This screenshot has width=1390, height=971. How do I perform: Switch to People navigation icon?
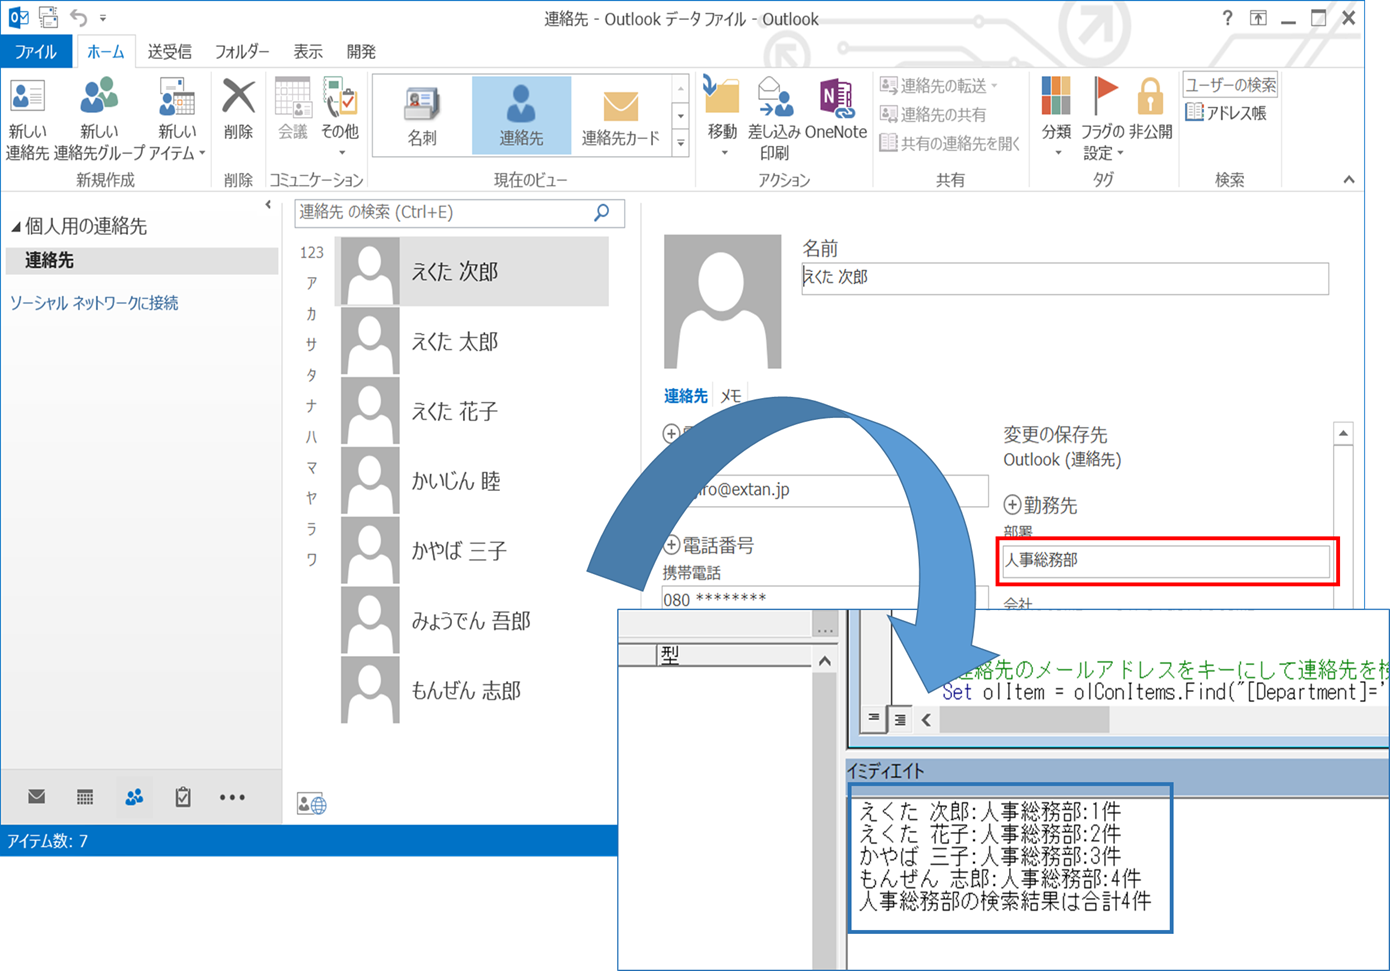point(134,797)
